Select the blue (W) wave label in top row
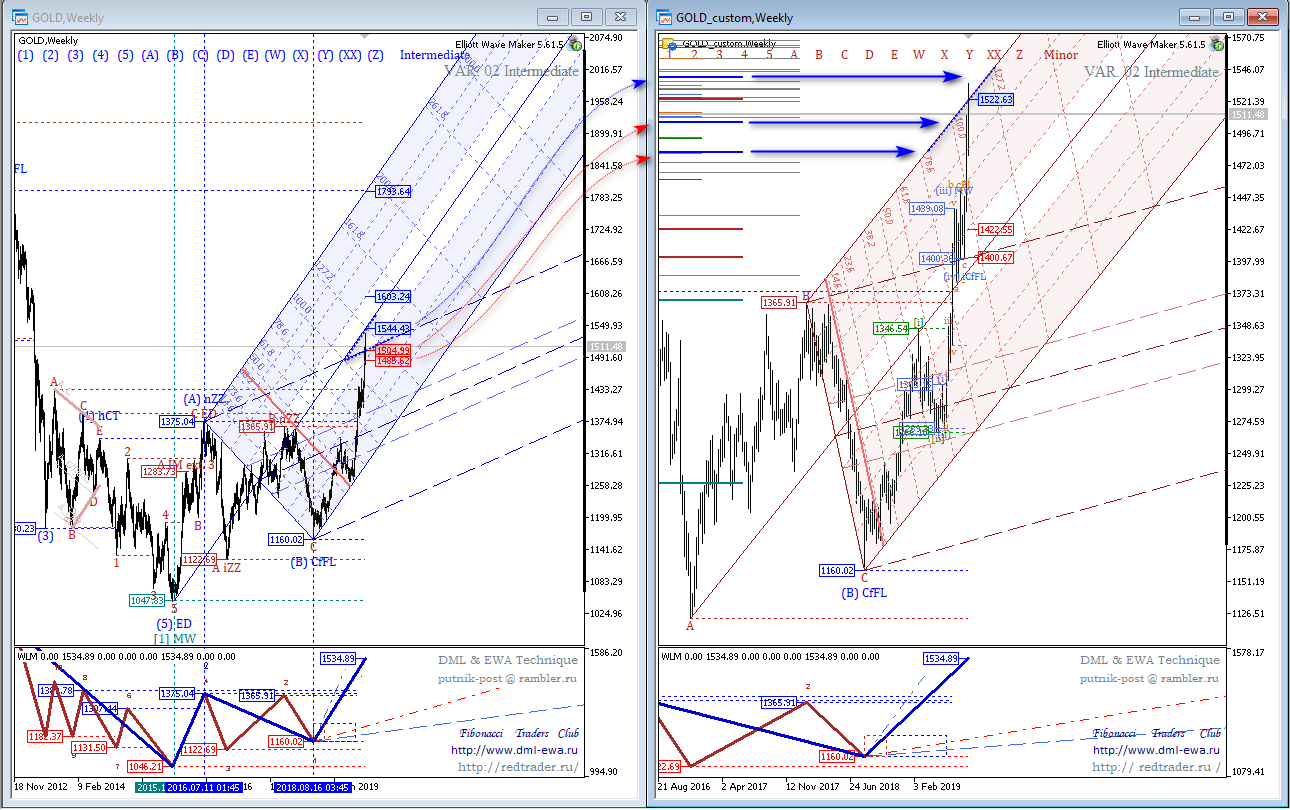The image size is (1290, 810). click(x=275, y=55)
